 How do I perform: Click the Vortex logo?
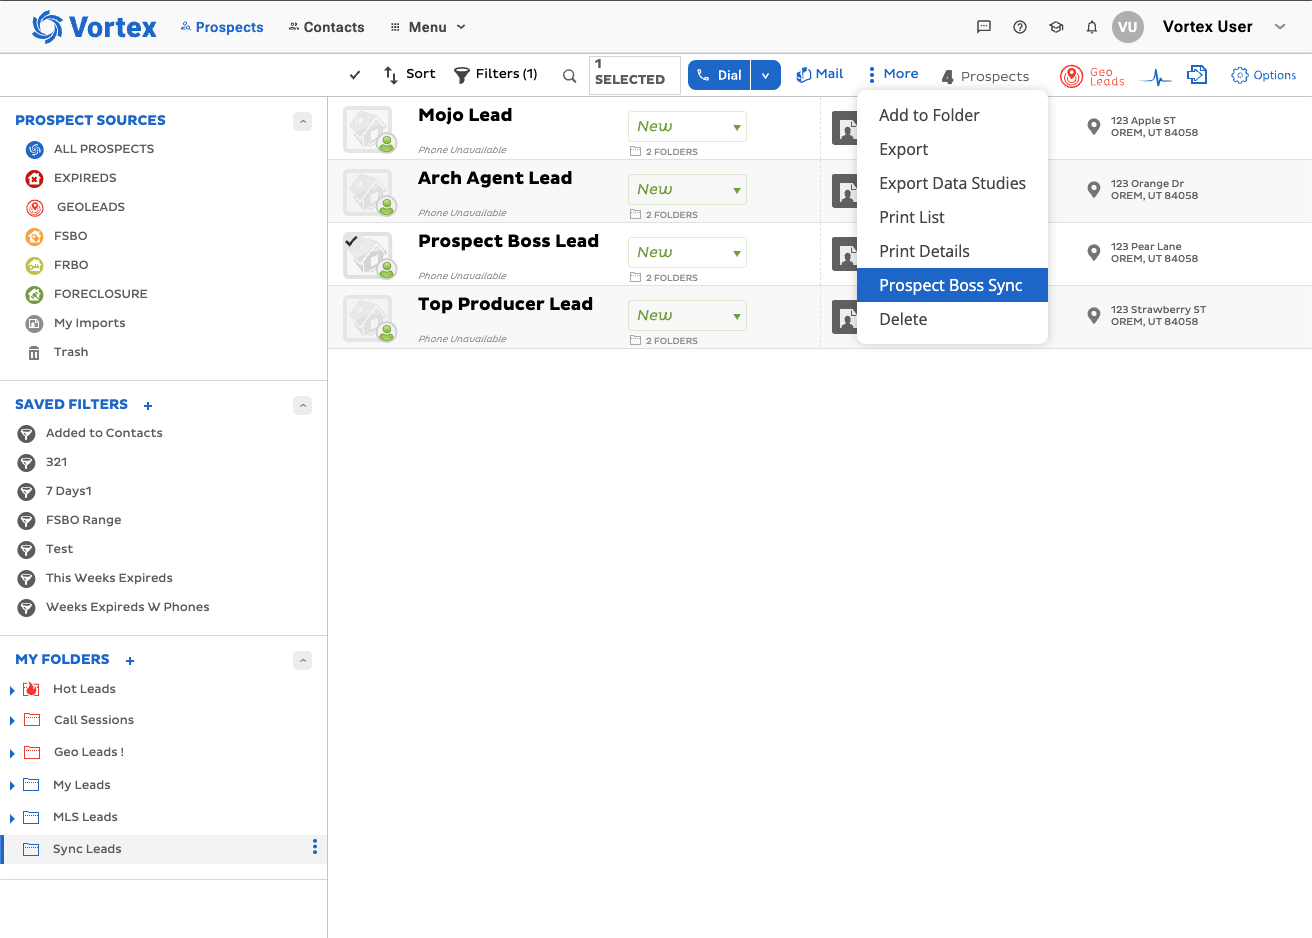pos(94,27)
